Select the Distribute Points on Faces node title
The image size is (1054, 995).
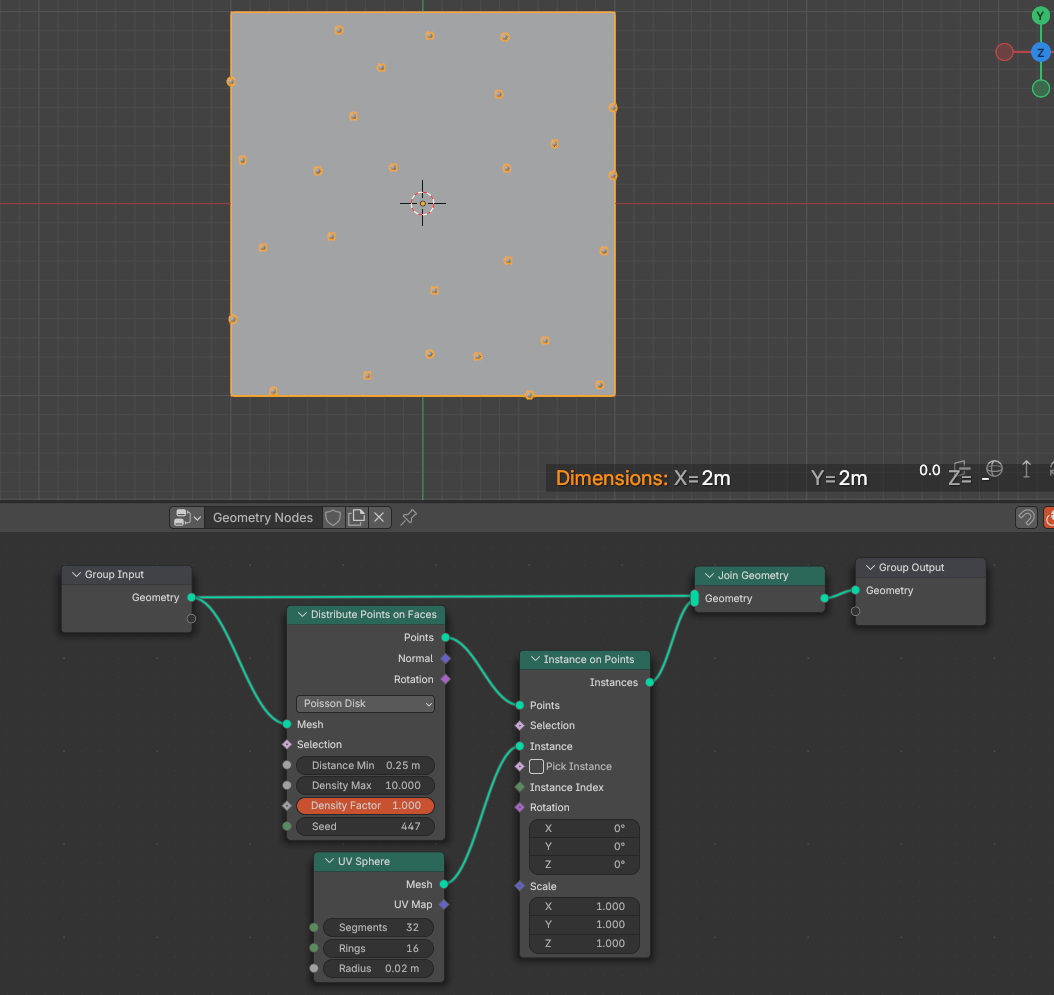pyautogui.click(x=373, y=614)
